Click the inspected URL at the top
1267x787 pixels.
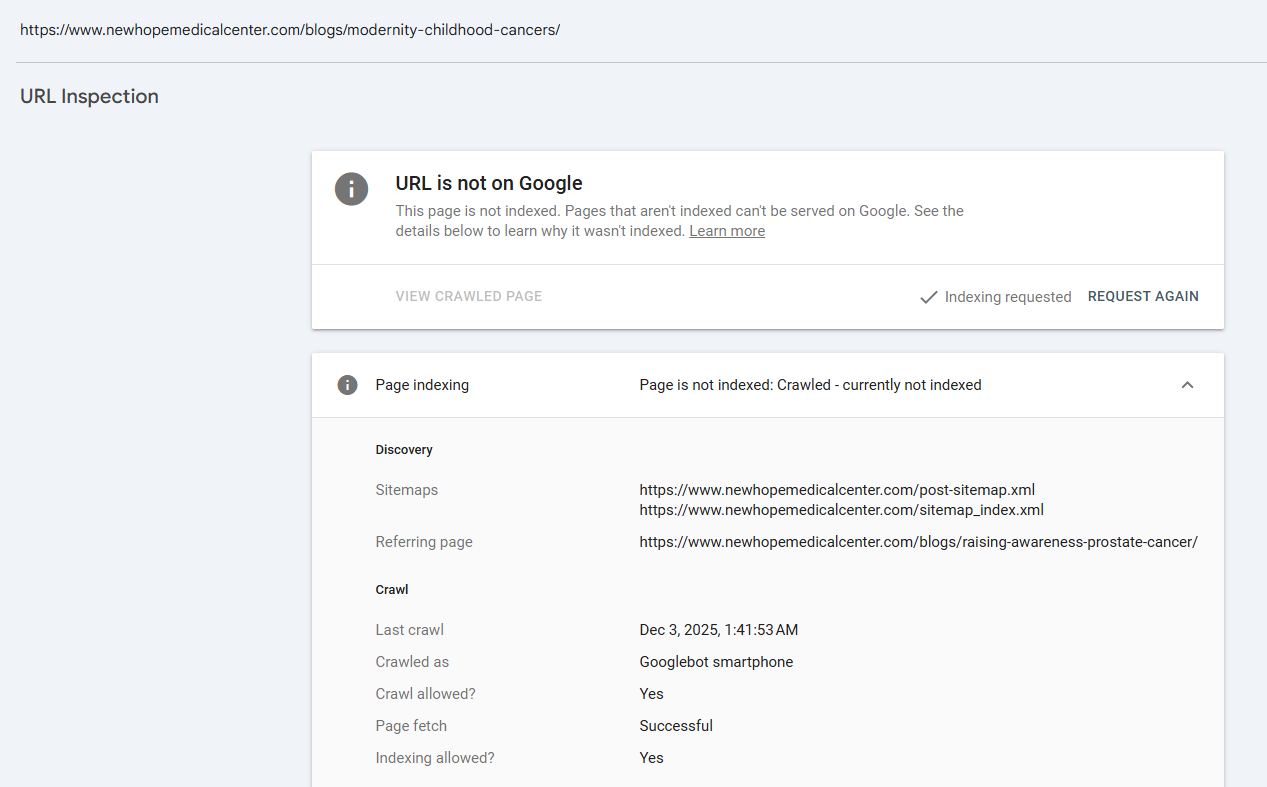click(290, 30)
